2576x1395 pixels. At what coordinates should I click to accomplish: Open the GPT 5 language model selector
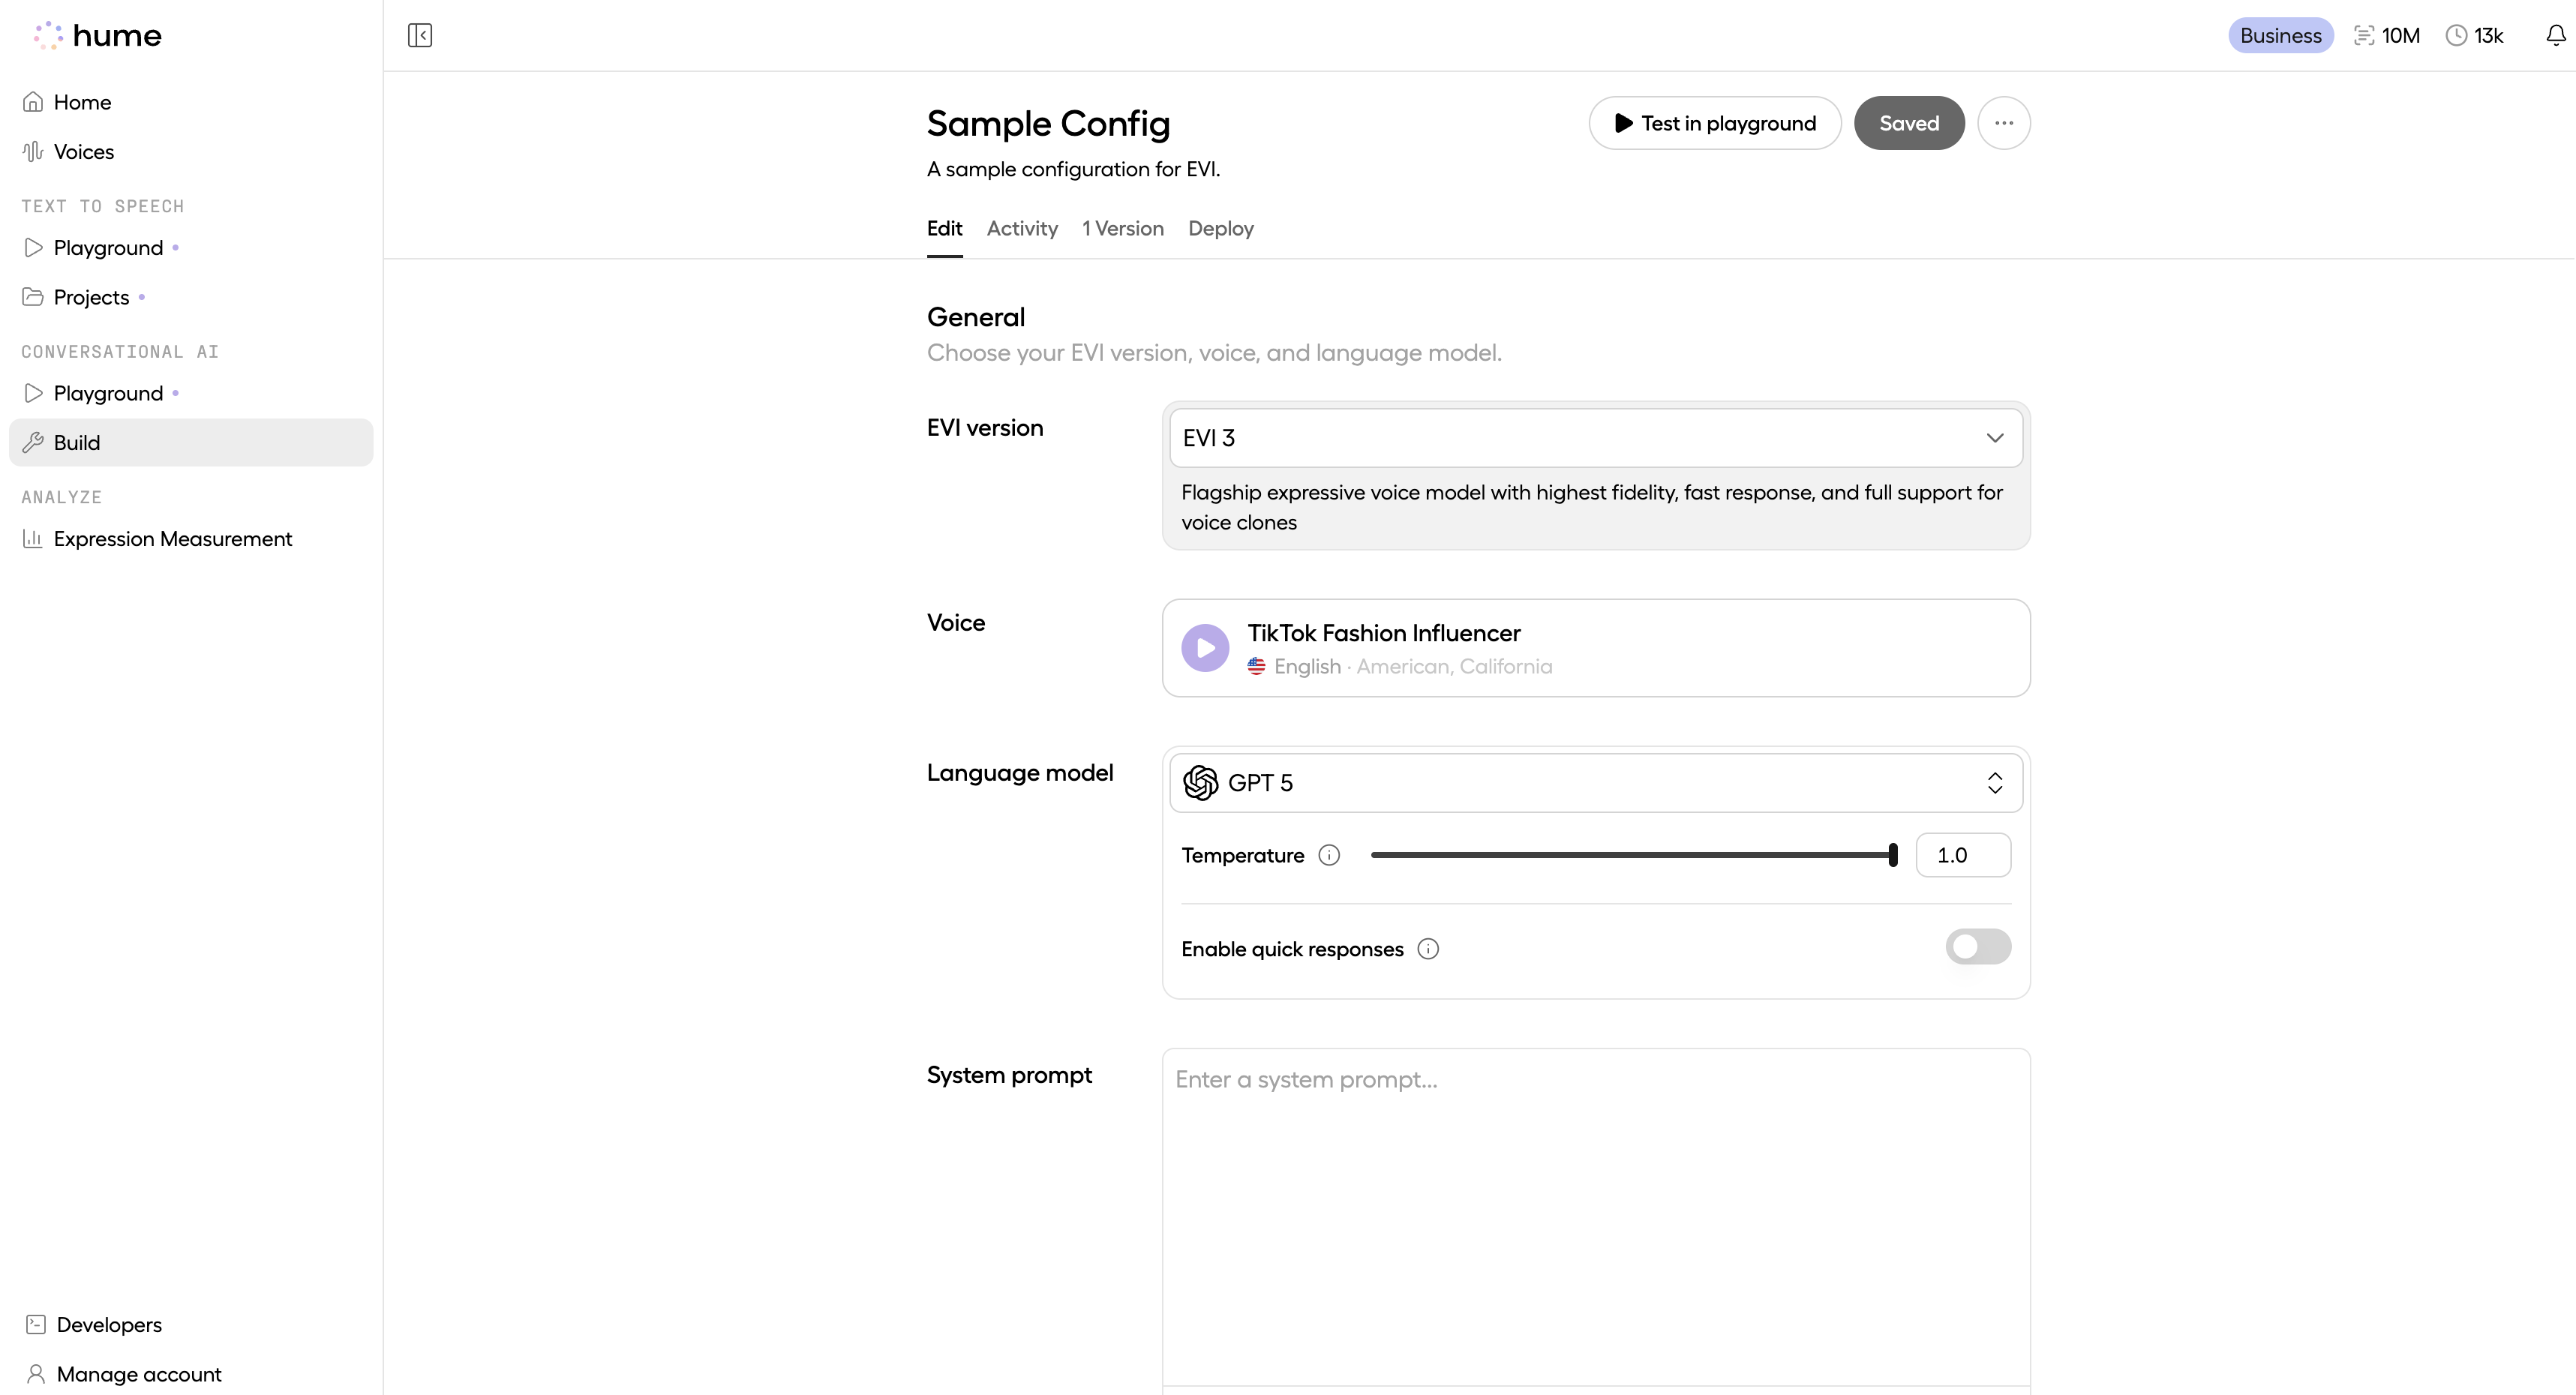(x=1595, y=783)
